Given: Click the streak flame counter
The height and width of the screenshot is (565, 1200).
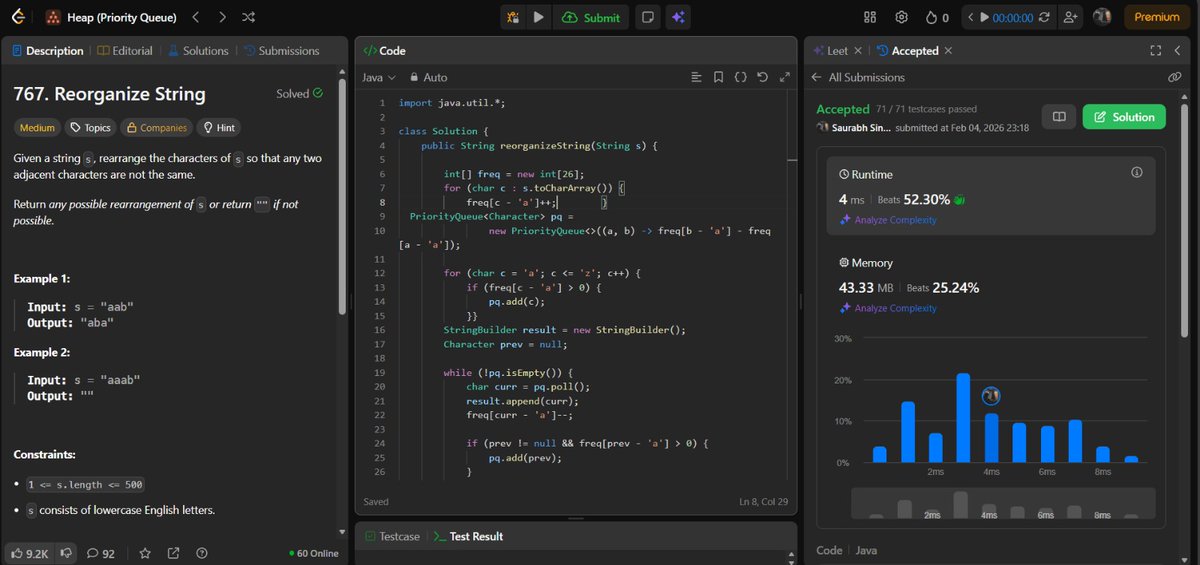Looking at the screenshot, I should (x=938, y=17).
